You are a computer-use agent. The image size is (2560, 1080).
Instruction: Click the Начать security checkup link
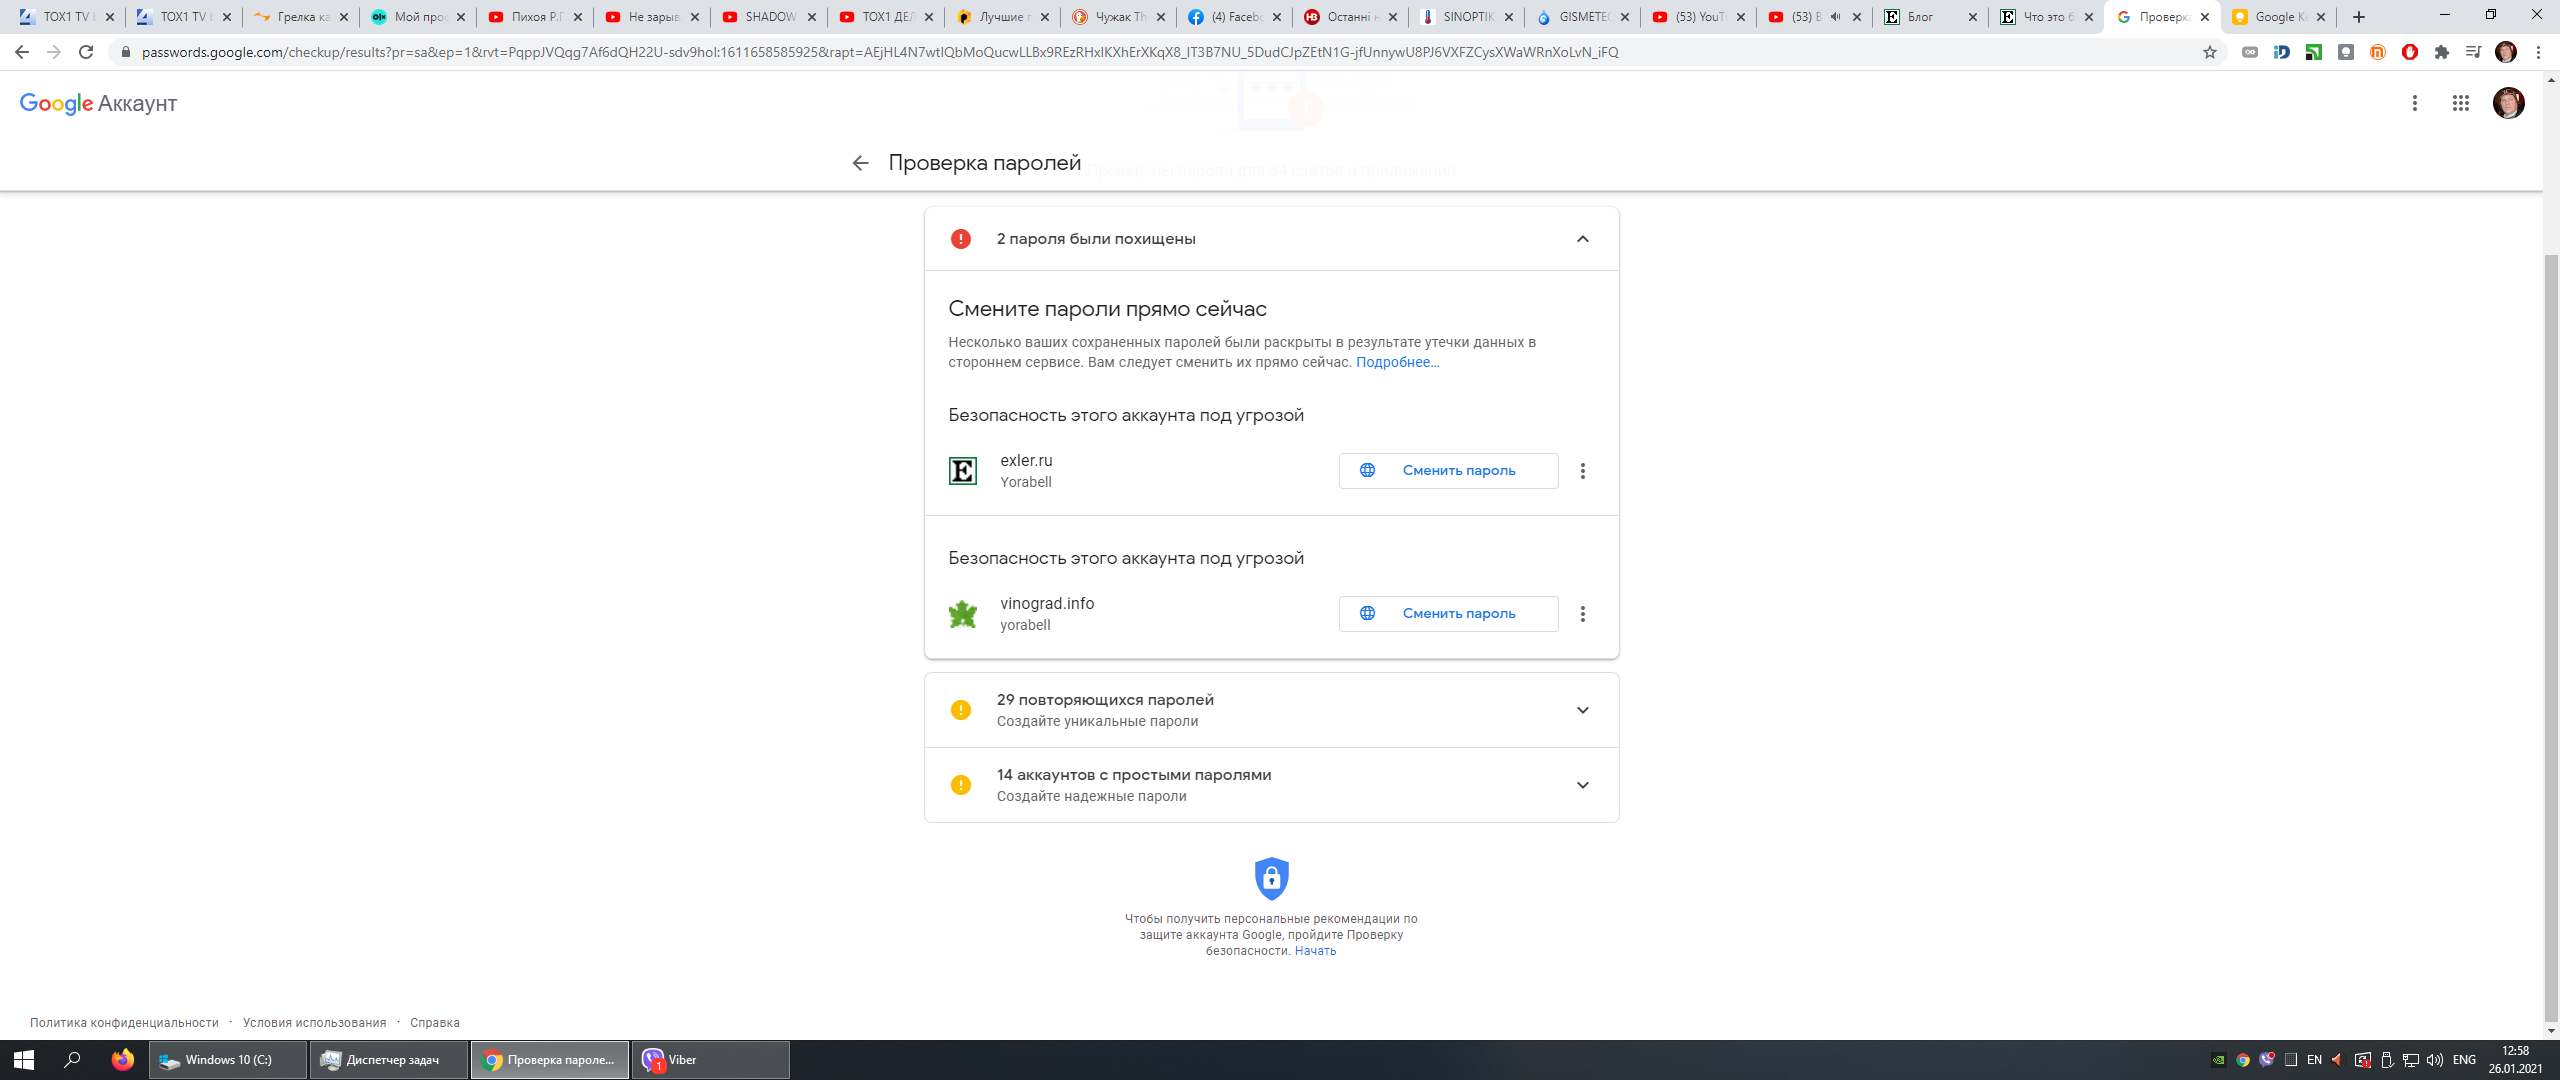click(x=1315, y=951)
